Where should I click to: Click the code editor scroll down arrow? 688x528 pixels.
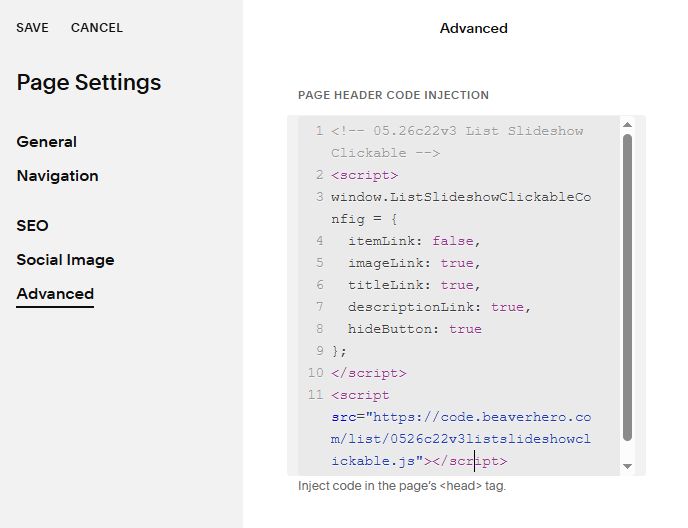627,466
